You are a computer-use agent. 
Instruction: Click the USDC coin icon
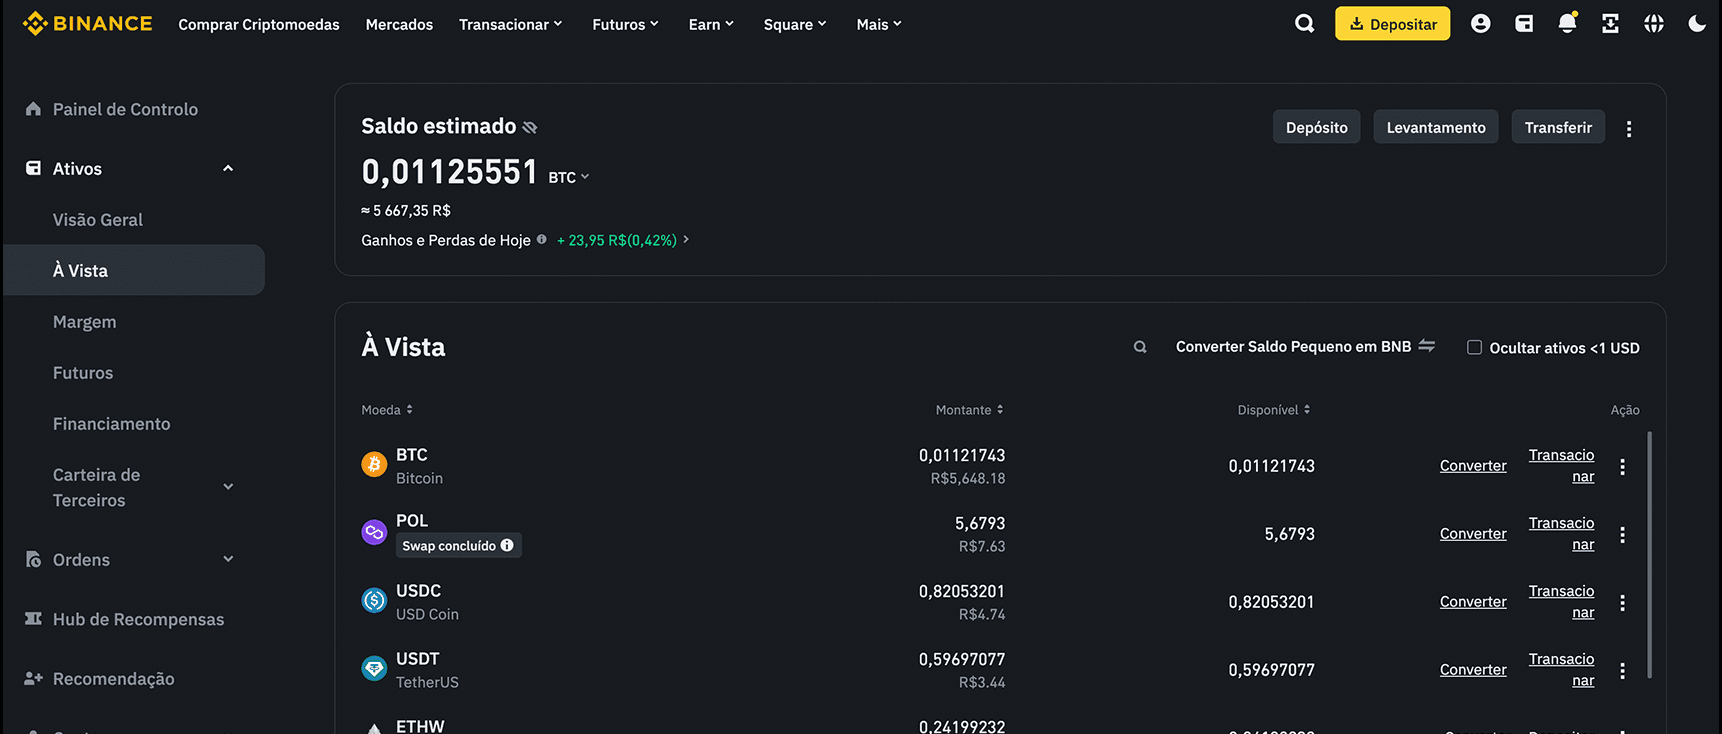pyautogui.click(x=374, y=600)
